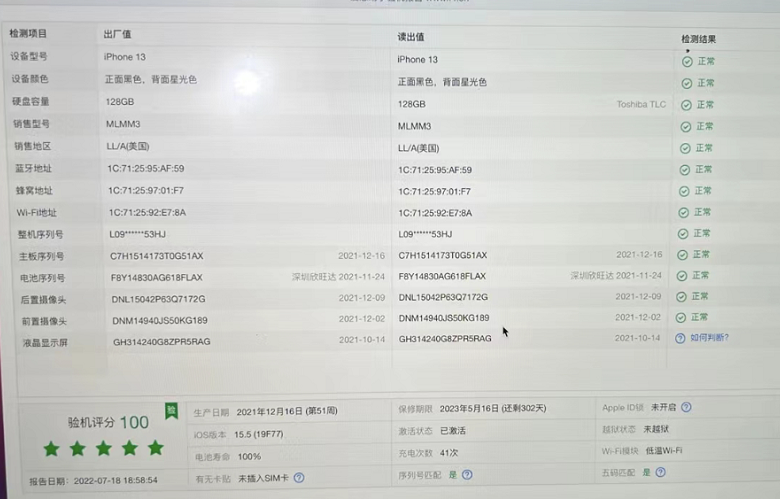
Task: Click the question icon beside 如何判断?
Action: pyautogui.click(x=680, y=338)
